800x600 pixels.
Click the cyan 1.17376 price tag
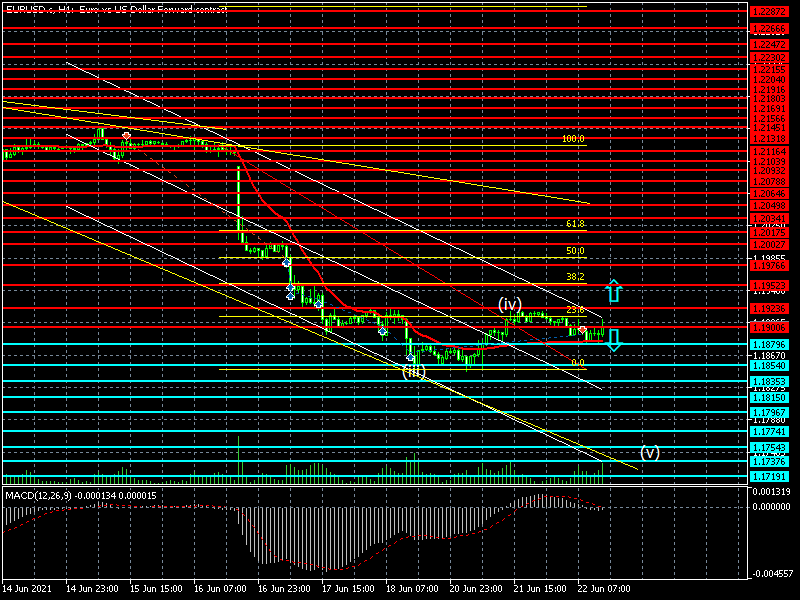click(x=769, y=461)
